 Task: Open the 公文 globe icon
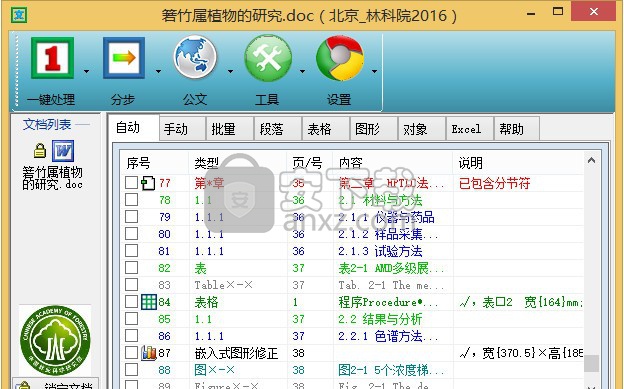click(195, 57)
